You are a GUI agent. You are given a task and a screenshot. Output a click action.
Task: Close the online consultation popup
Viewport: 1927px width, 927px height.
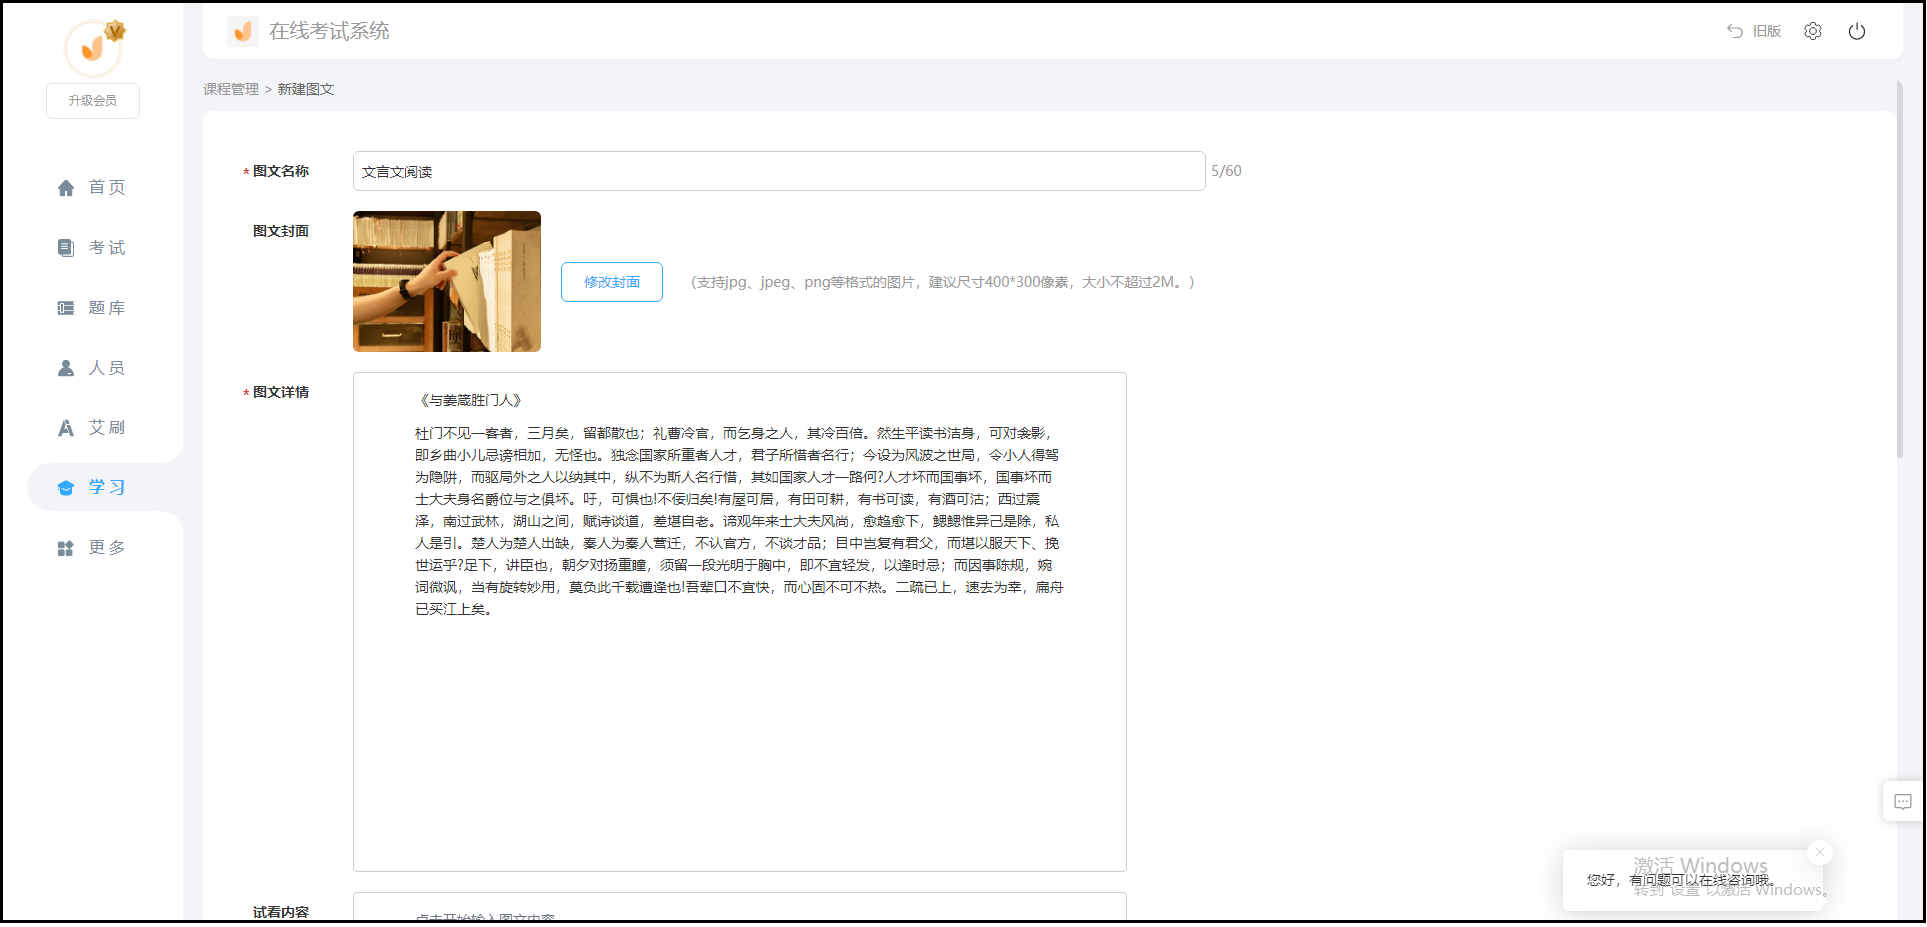[x=1820, y=852]
